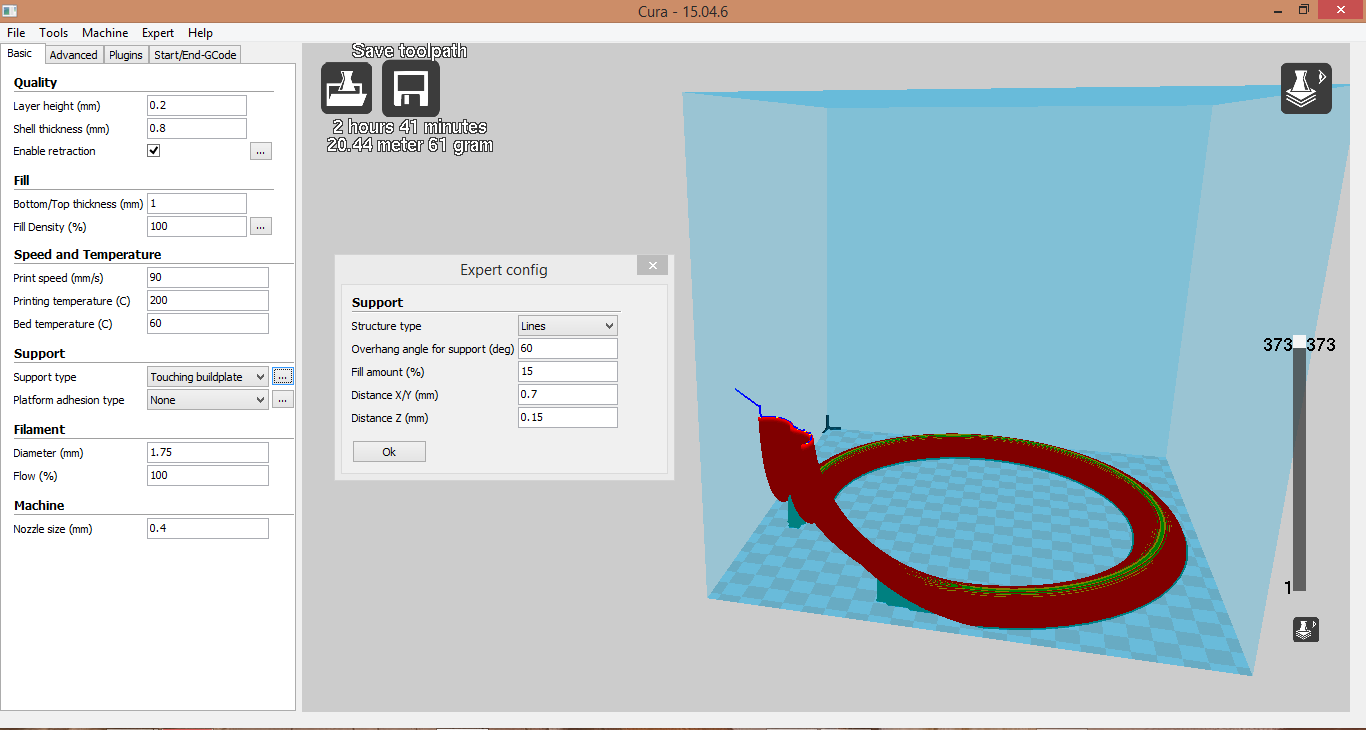This screenshot has width=1366, height=730.
Task: Toggle Enable retraction checkbox
Action: point(154,151)
